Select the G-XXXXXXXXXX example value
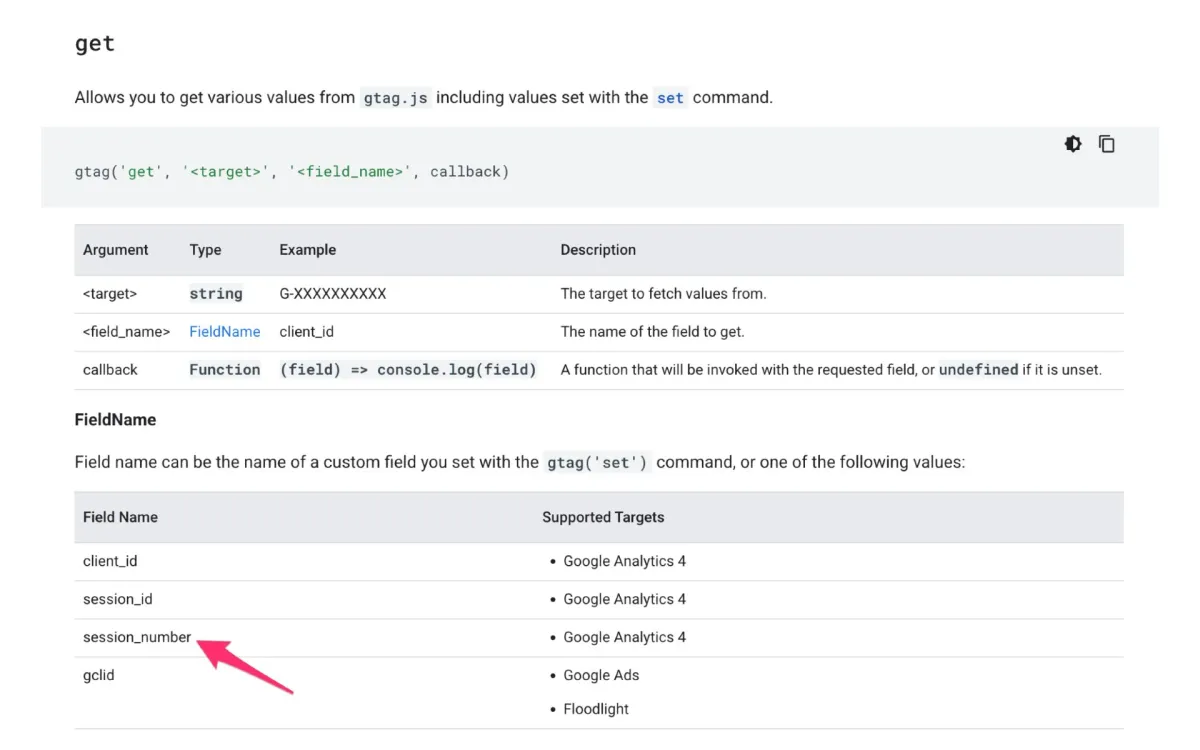 [x=333, y=294]
